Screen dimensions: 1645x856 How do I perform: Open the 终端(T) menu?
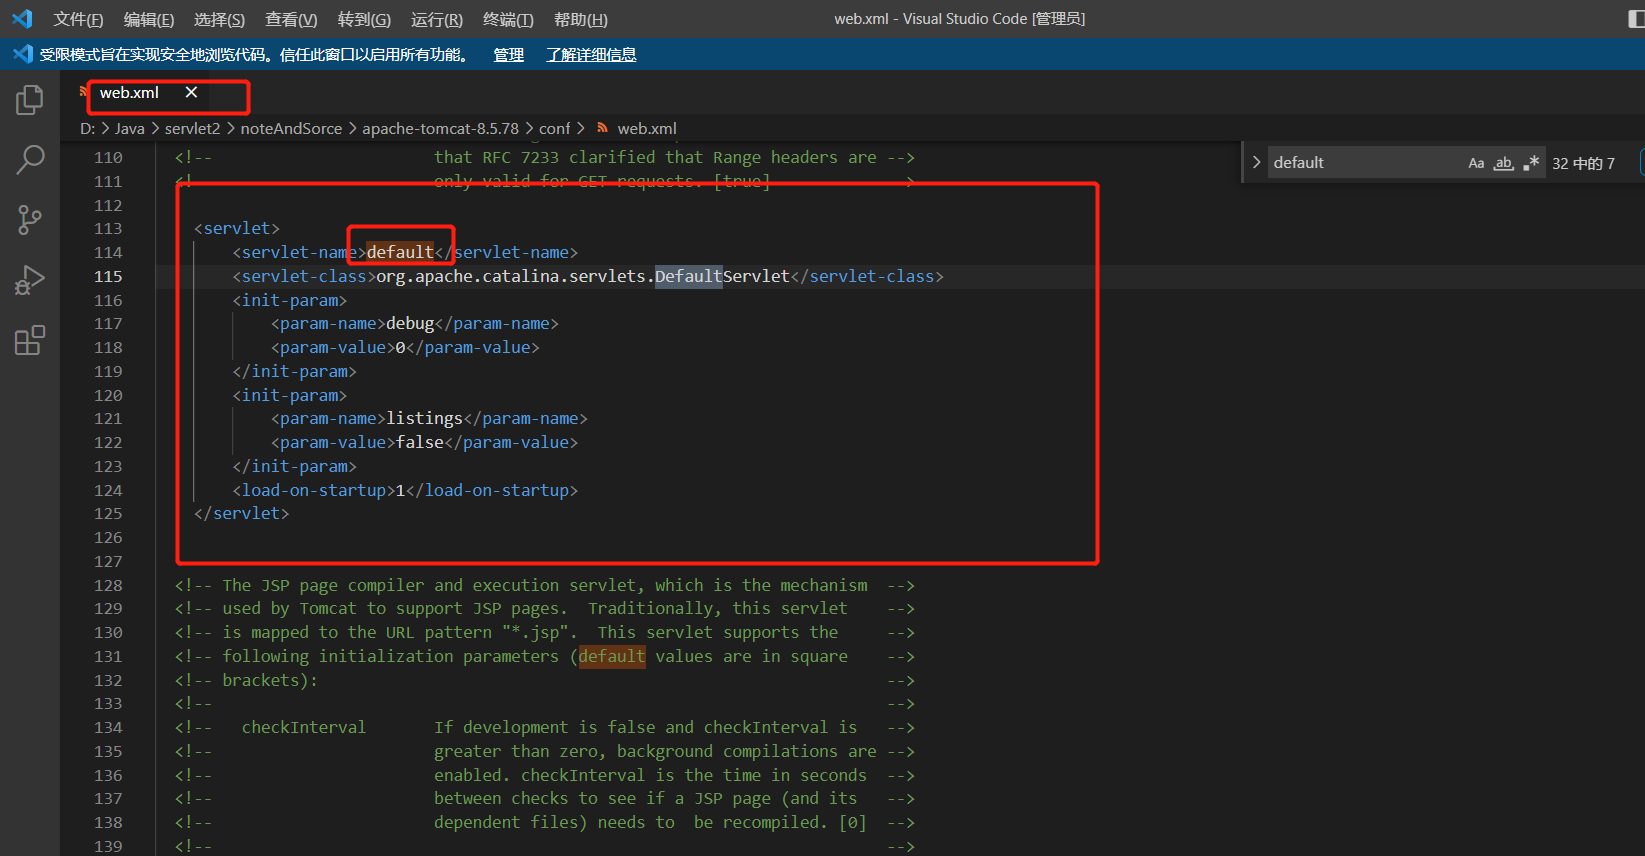pos(508,19)
